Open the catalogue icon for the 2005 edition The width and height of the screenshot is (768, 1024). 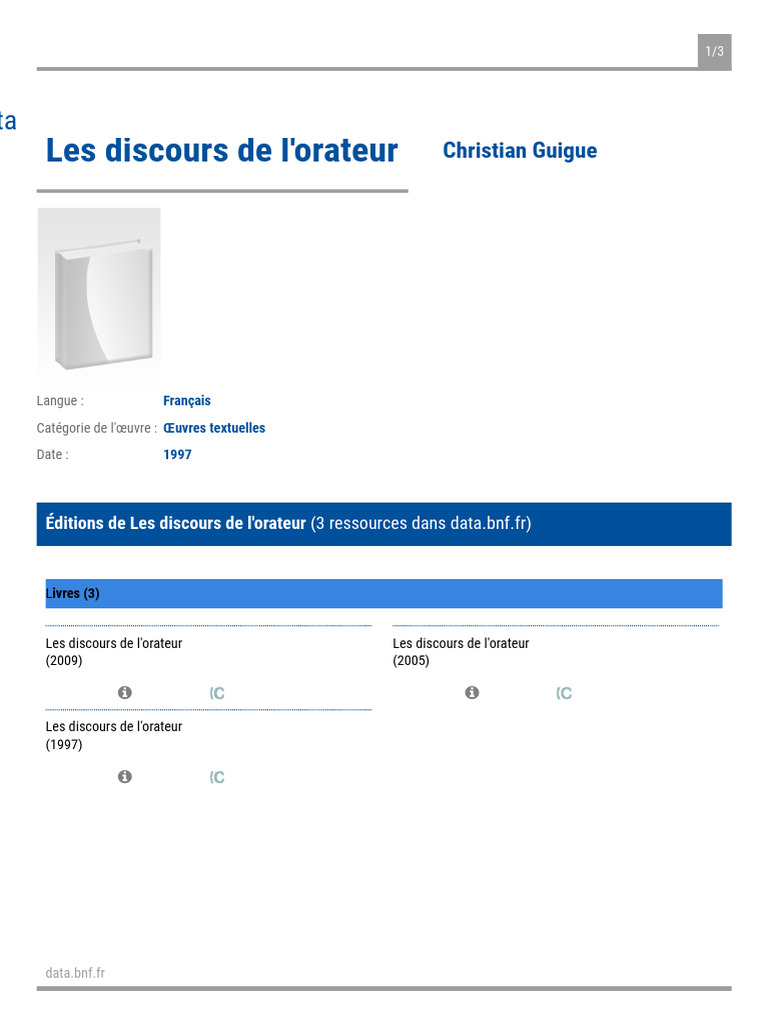(564, 694)
